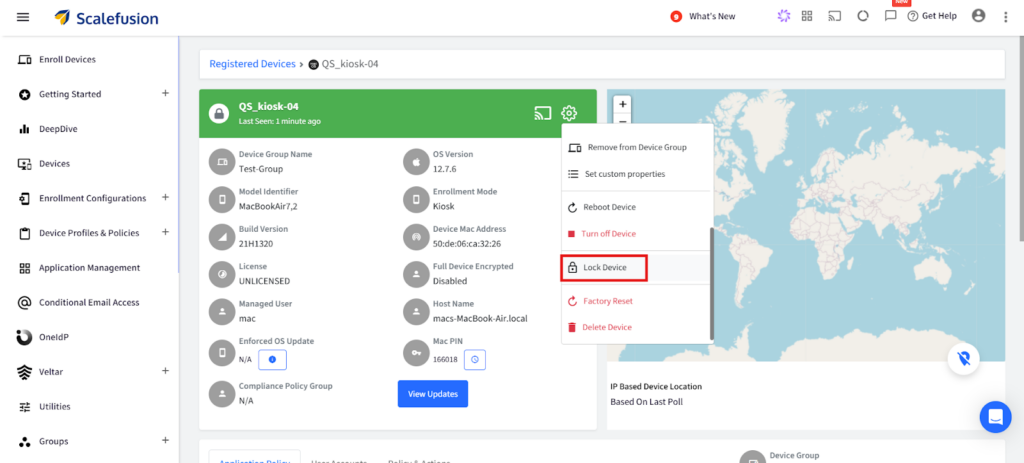Click the dropdown menu scrollbar
The image size is (1024, 463).
pyautogui.click(x=712, y=283)
